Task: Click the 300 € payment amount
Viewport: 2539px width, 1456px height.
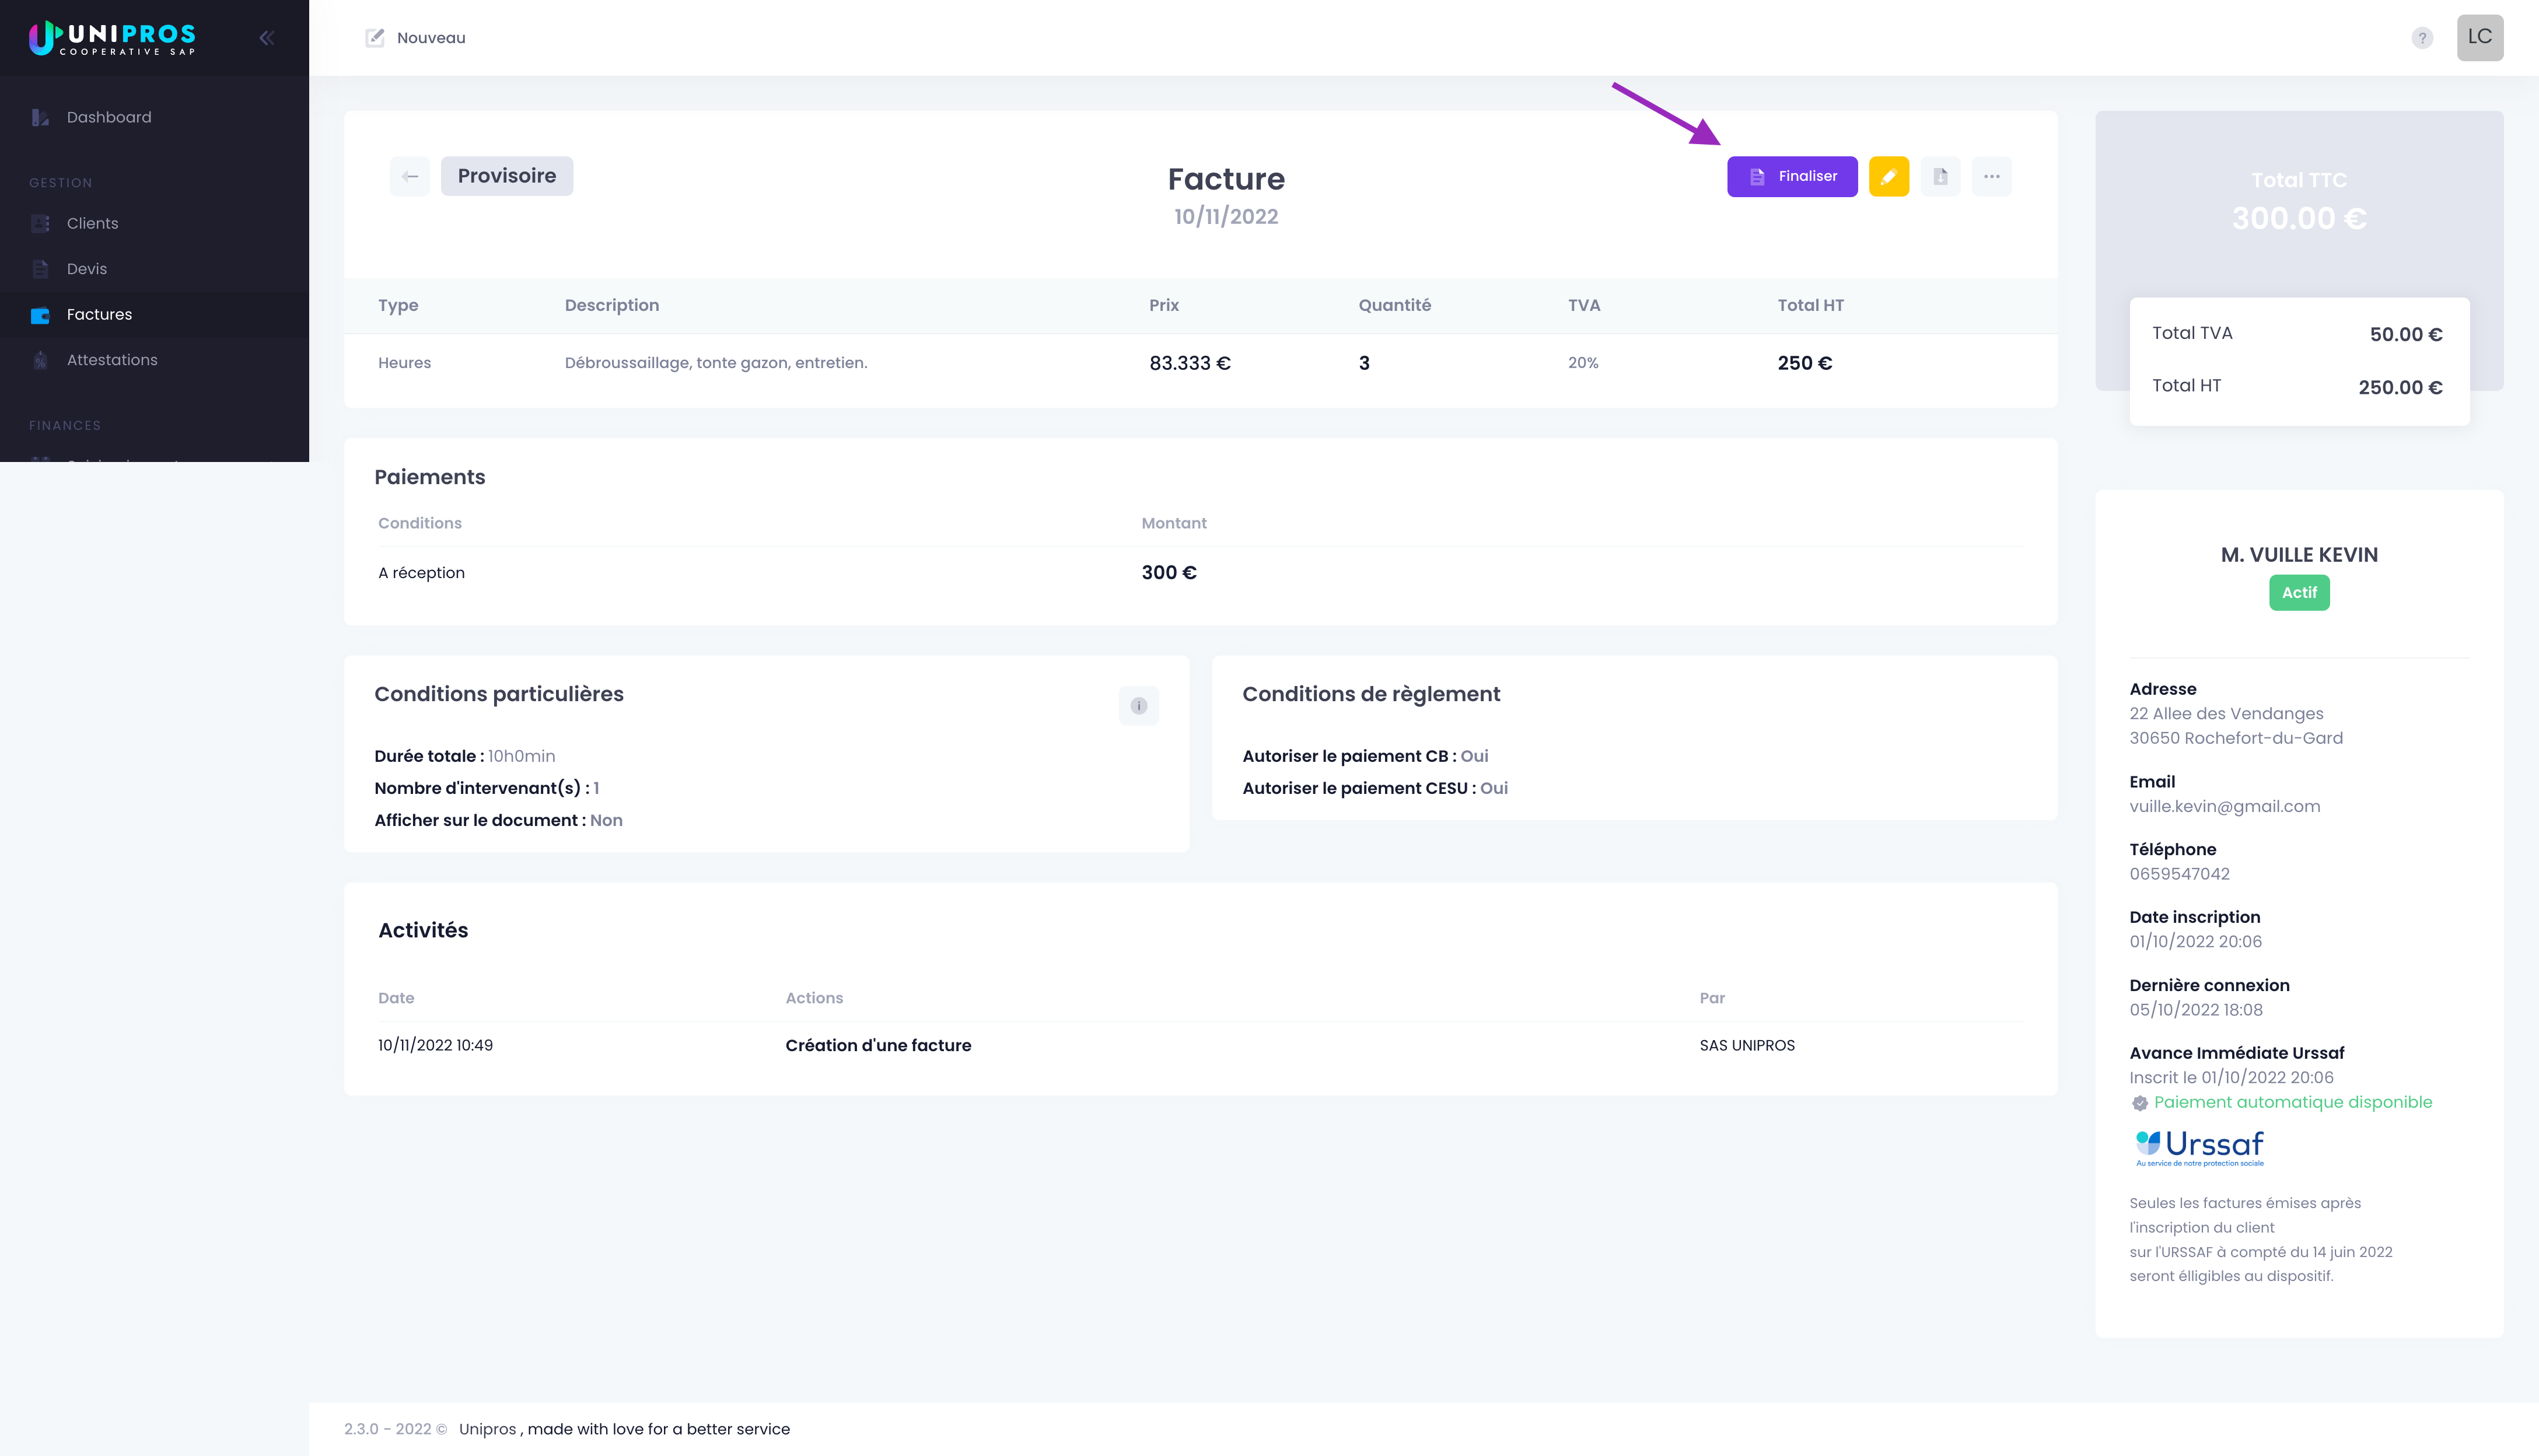Action: tap(1168, 573)
